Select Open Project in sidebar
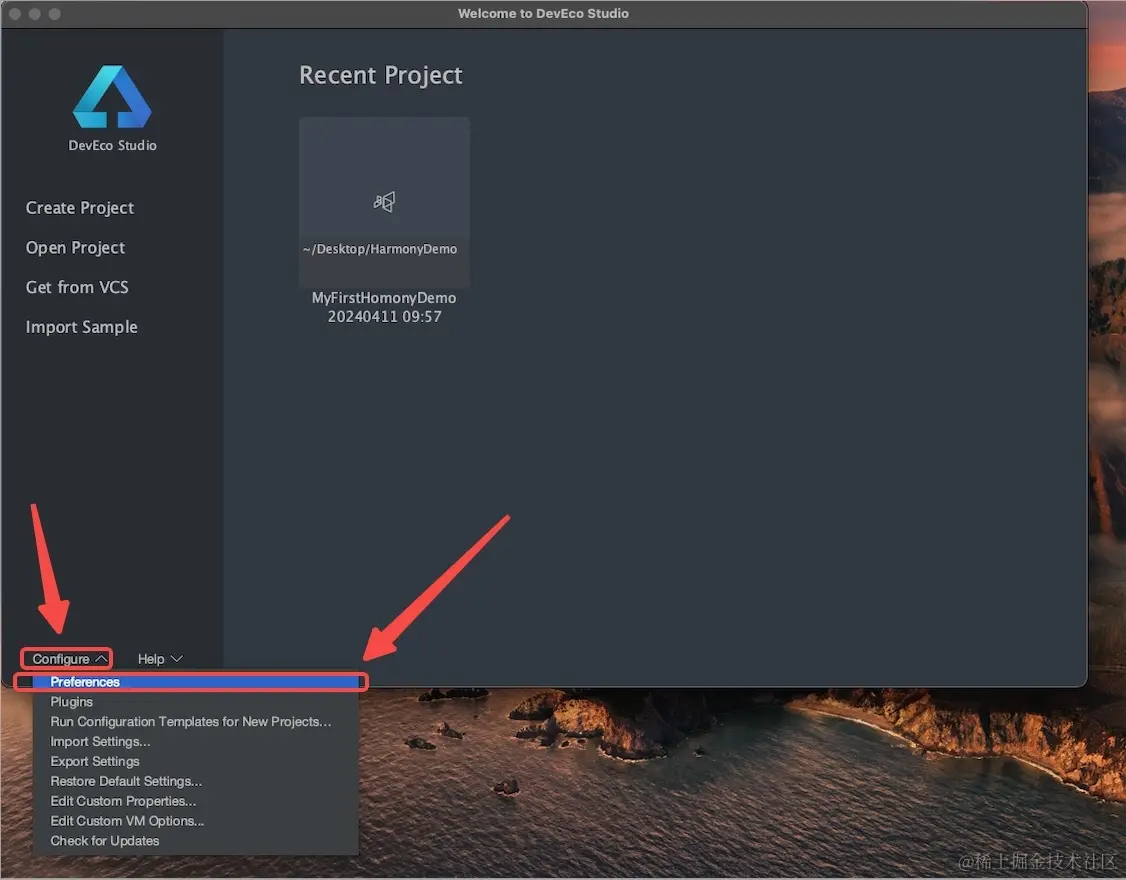Image resolution: width=1126 pixels, height=880 pixels. tap(75, 248)
